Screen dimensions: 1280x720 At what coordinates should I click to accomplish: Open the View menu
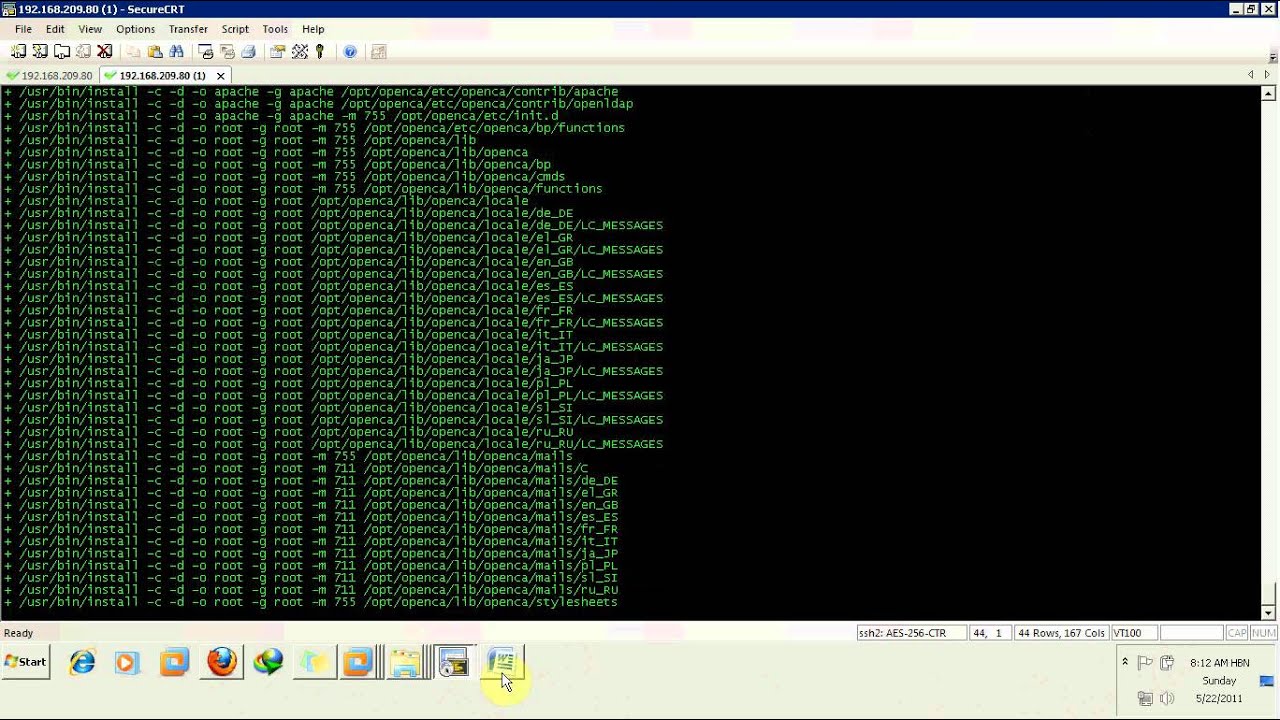tap(90, 29)
